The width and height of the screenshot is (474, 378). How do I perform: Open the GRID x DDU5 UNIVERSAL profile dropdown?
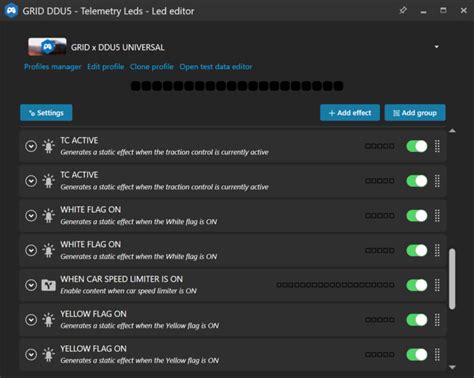(437, 47)
